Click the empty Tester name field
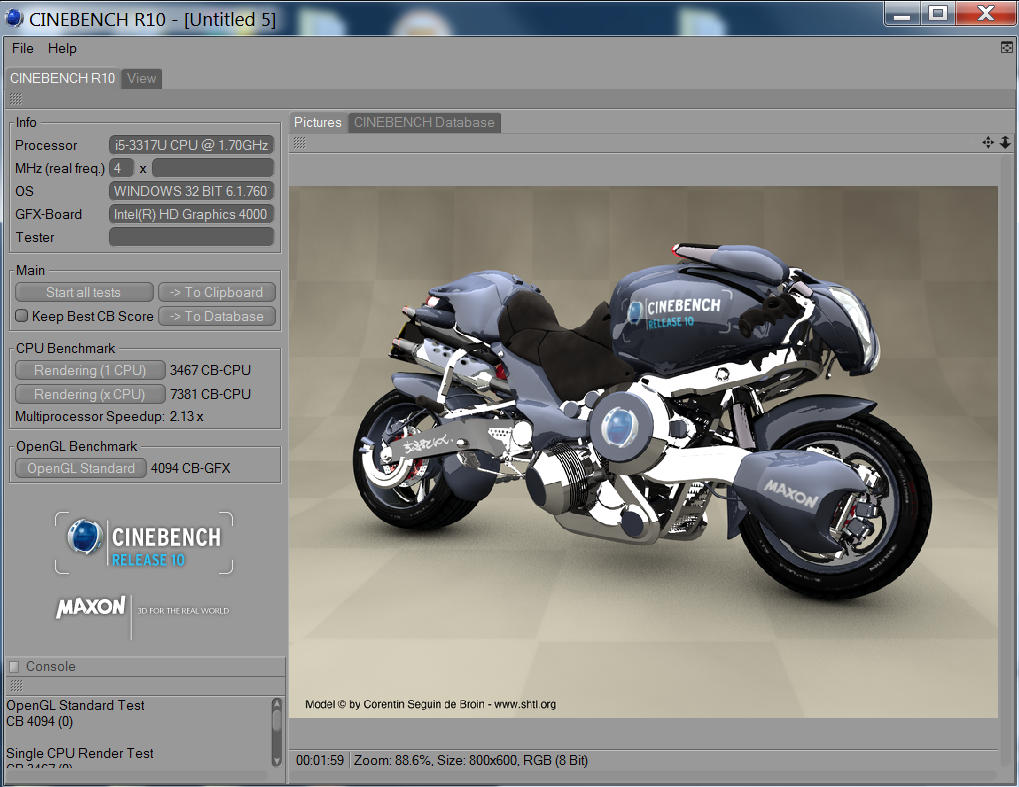Image resolution: width=1019 pixels, height=787 pixels. [191, 237]
